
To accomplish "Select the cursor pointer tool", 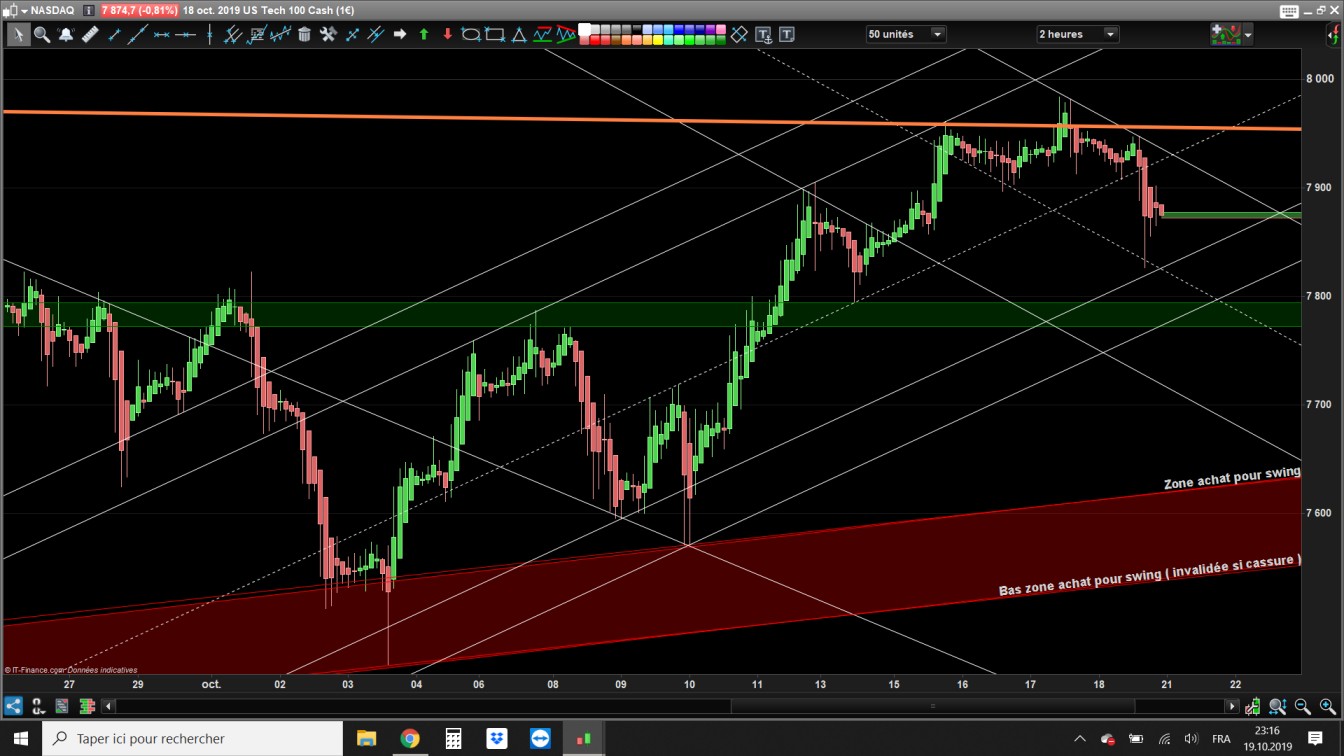I will point(18,34).
